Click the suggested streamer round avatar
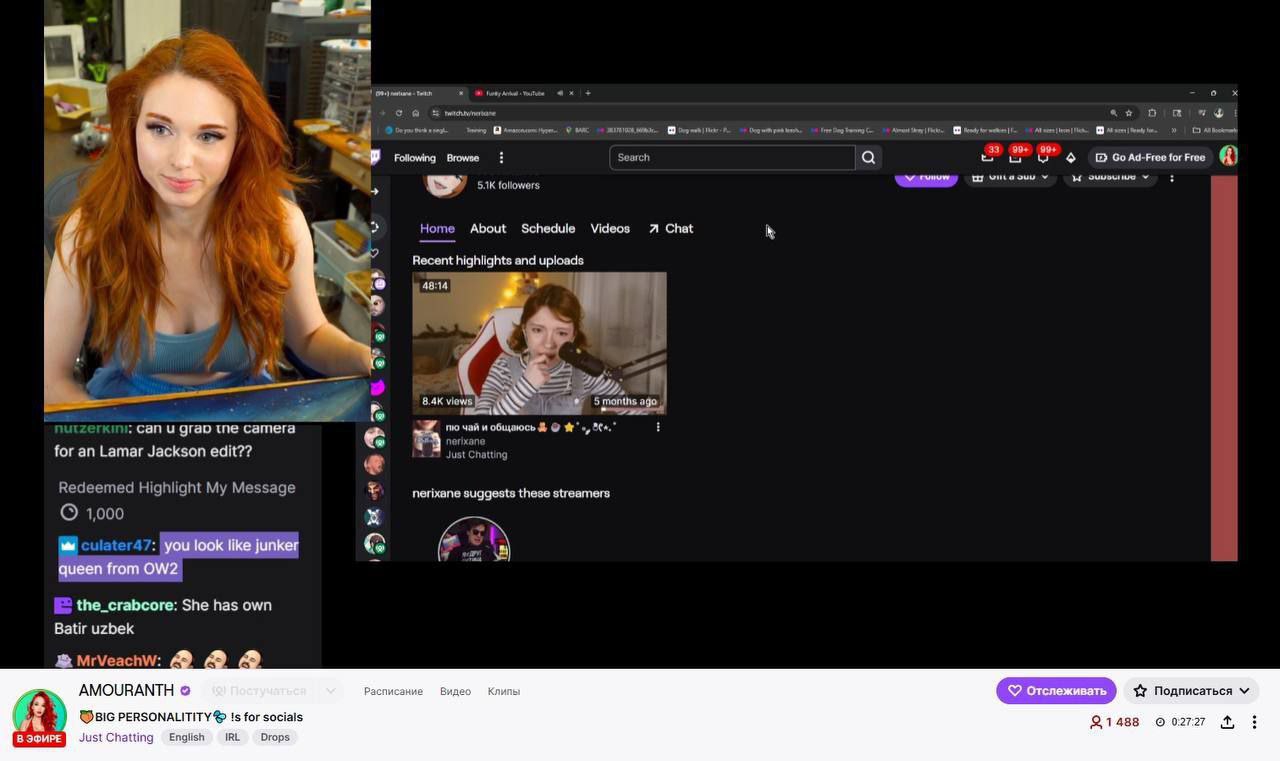Viewport: 1280px width, 761px height. coord(474,540)
